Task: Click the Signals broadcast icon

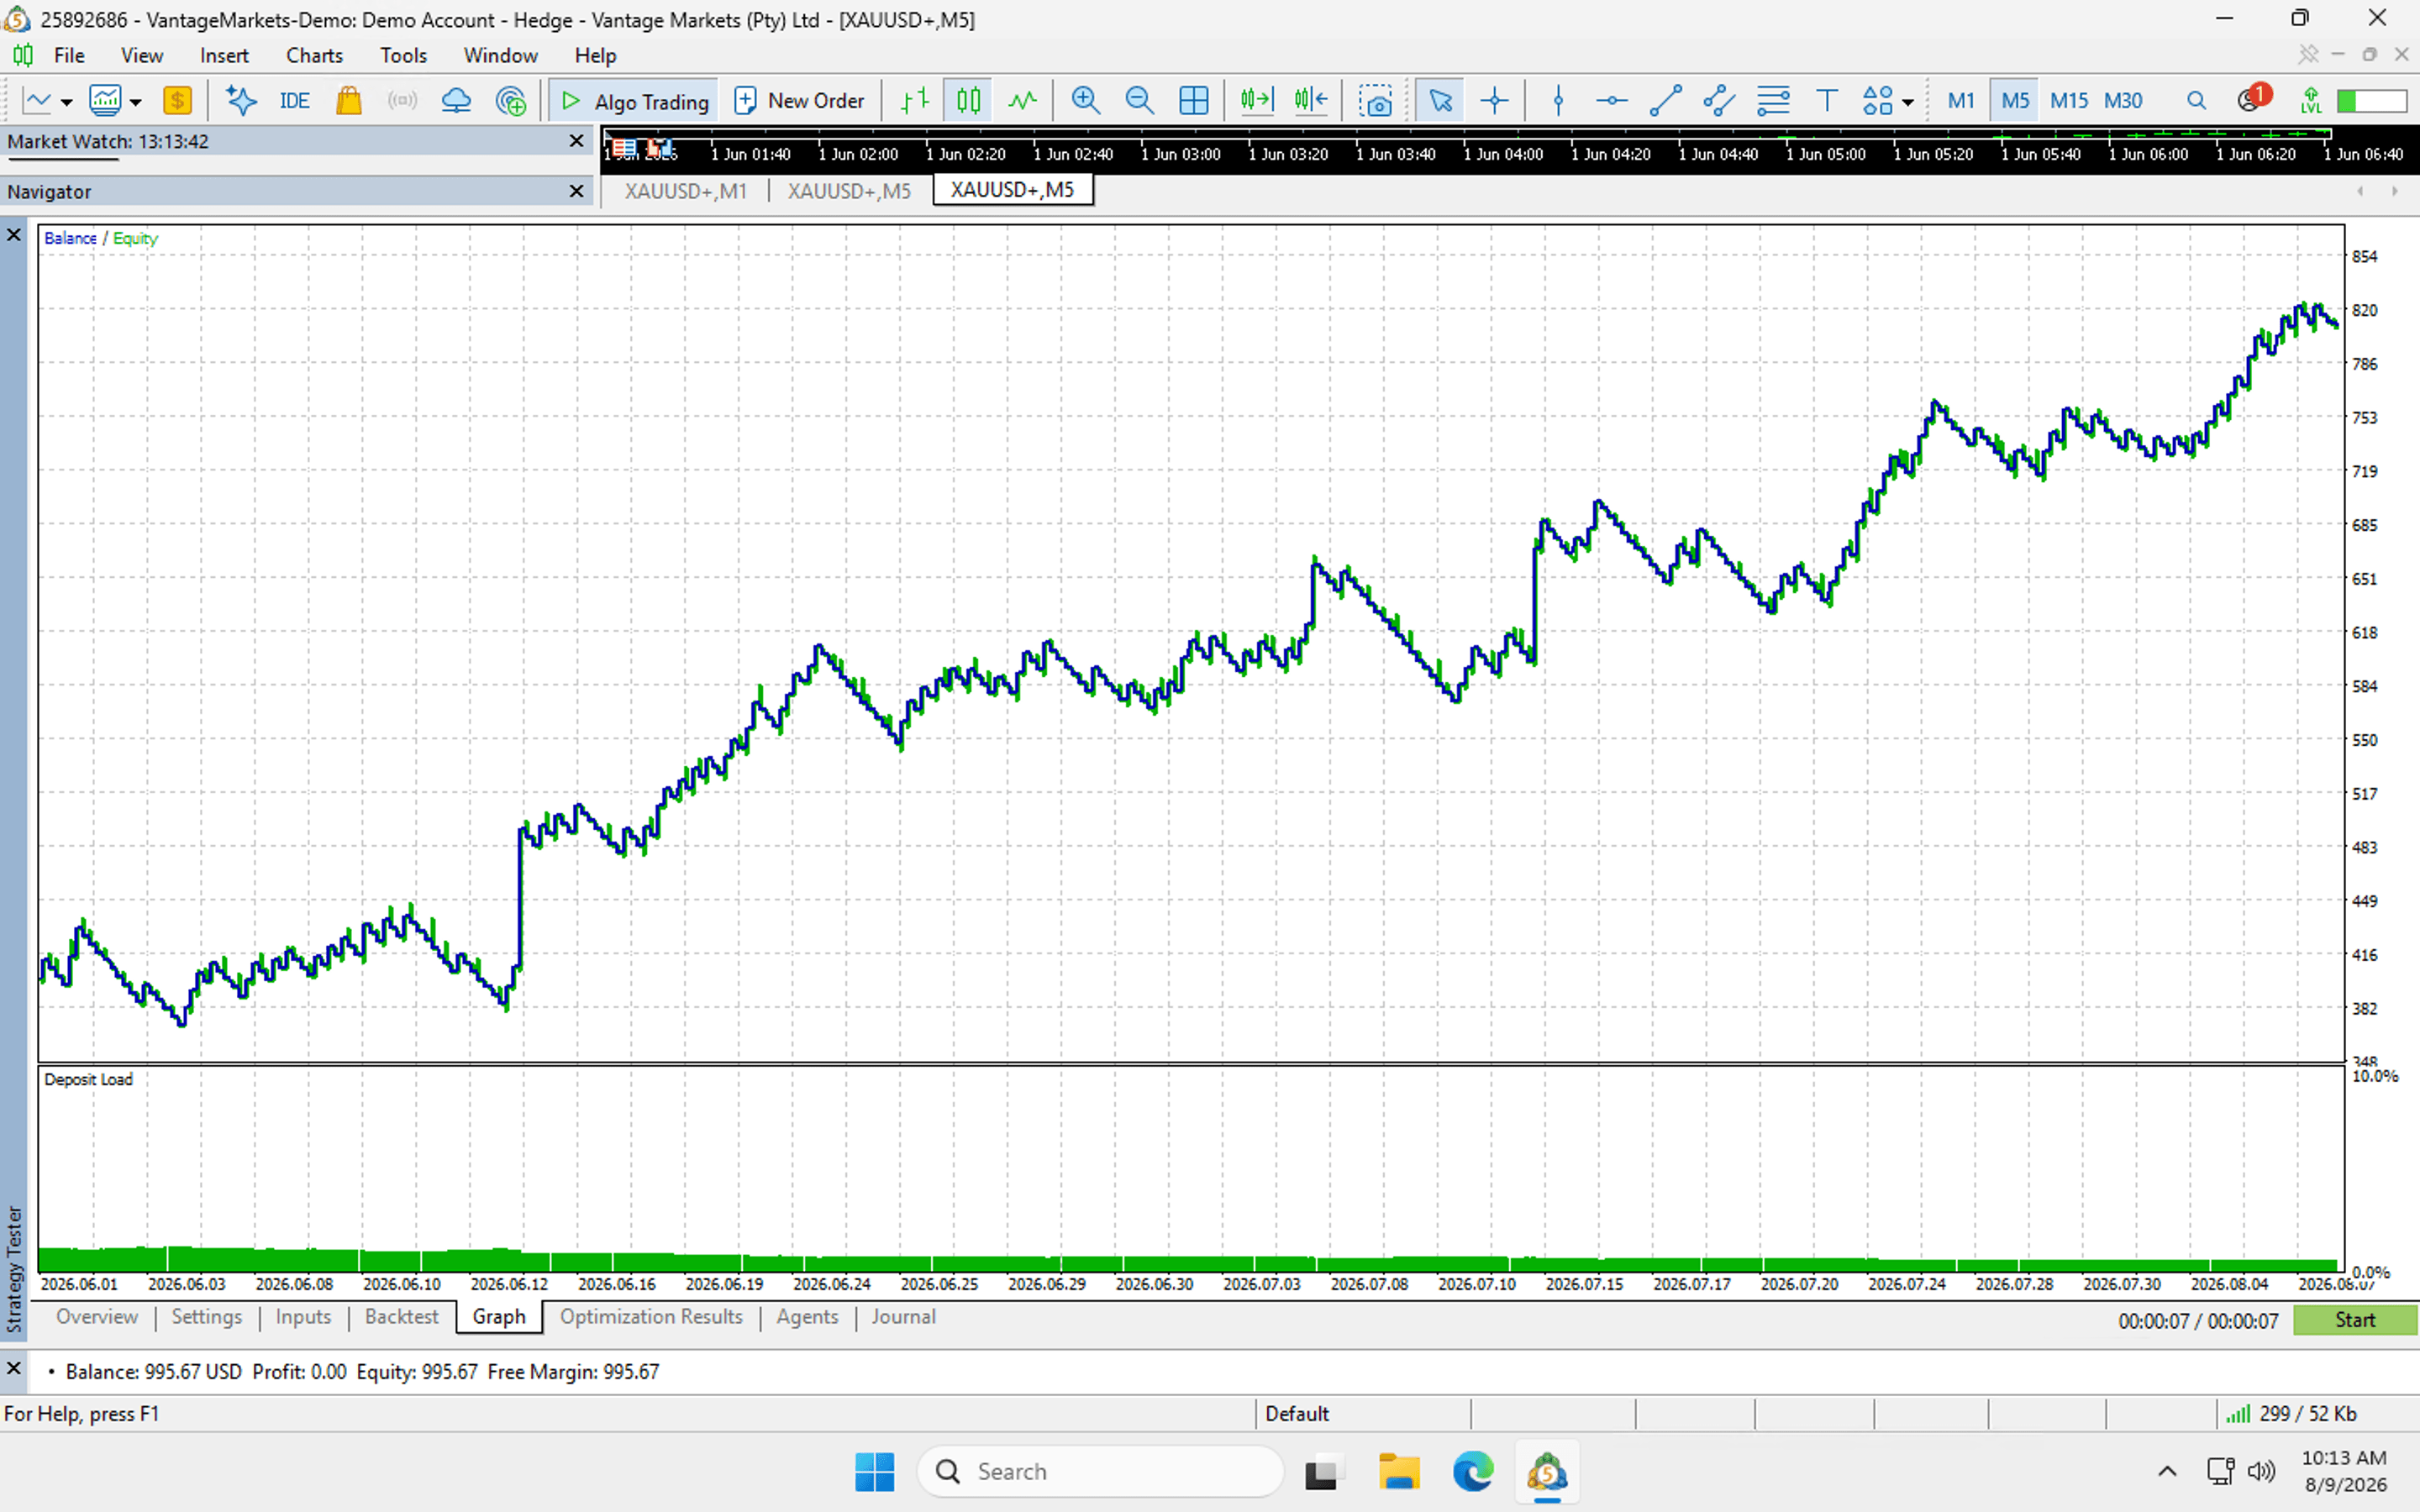Action: tap(402, 101)
